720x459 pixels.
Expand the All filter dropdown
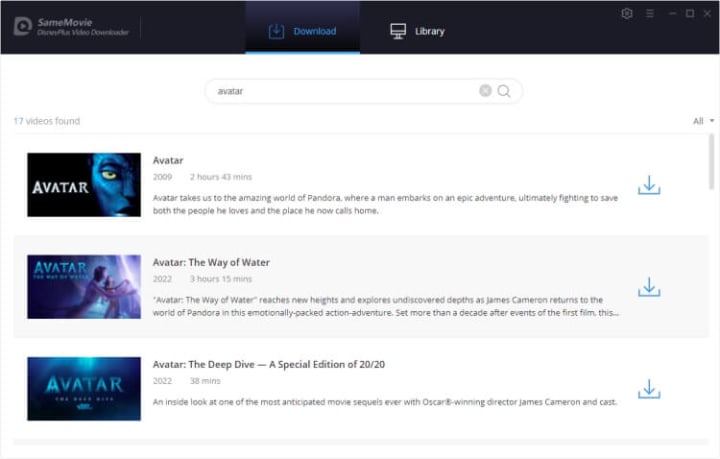coord(703,121)
